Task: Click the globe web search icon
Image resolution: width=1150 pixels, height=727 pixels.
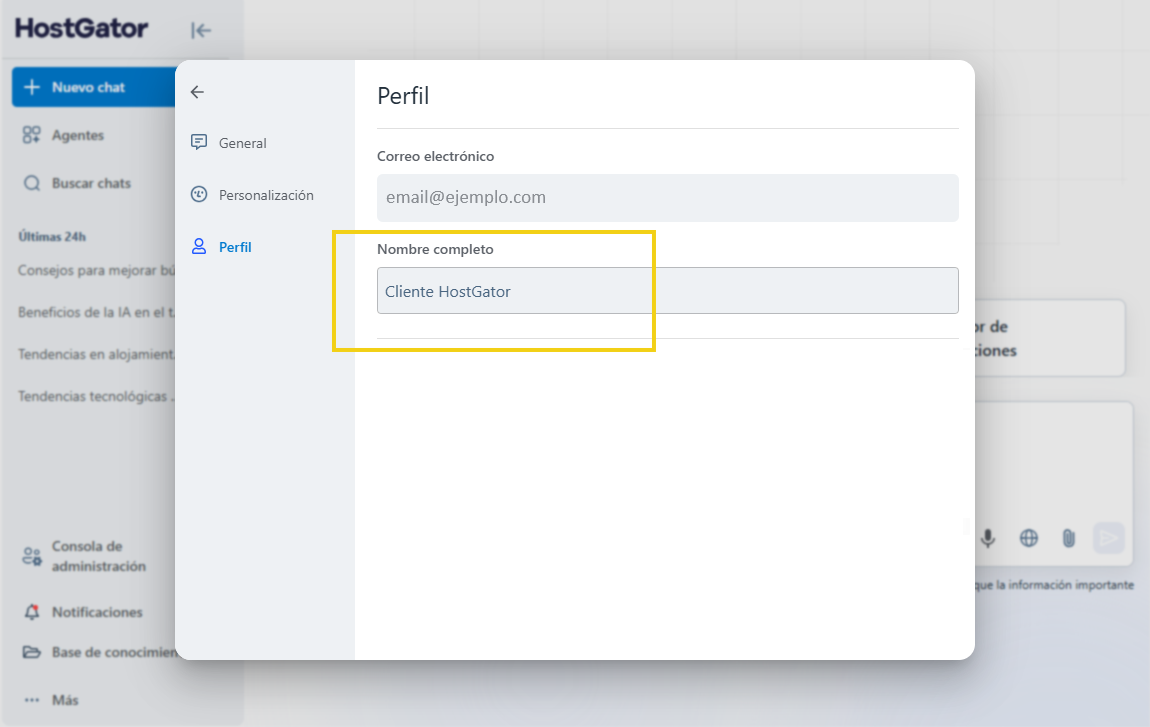Action: click(x=1029, y=538)
